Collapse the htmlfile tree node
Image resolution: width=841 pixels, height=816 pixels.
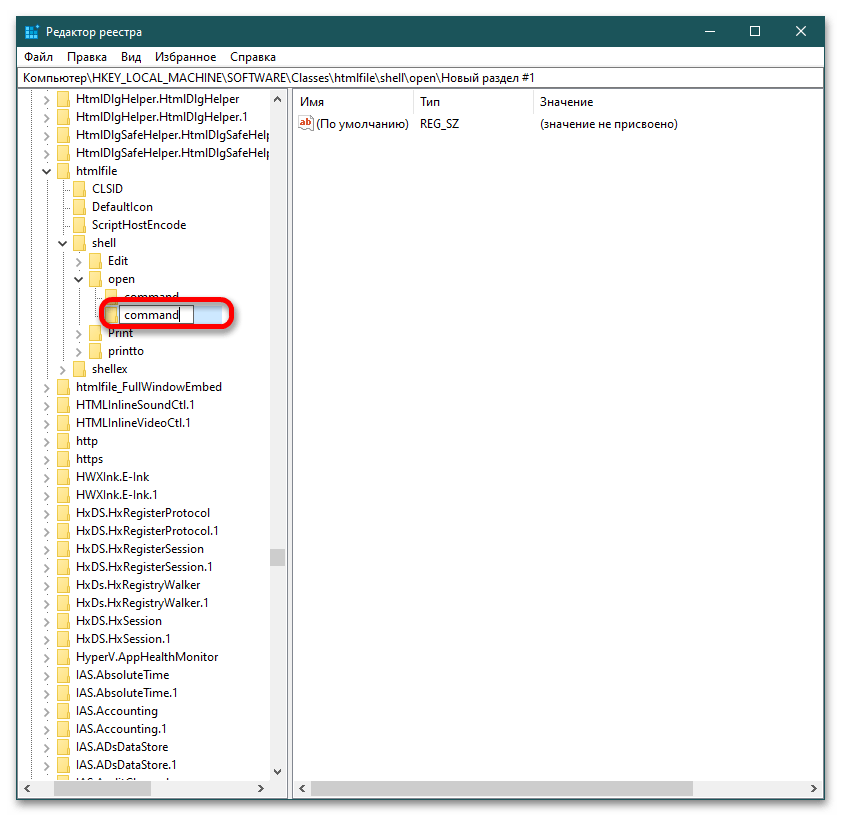click(46, 171)
